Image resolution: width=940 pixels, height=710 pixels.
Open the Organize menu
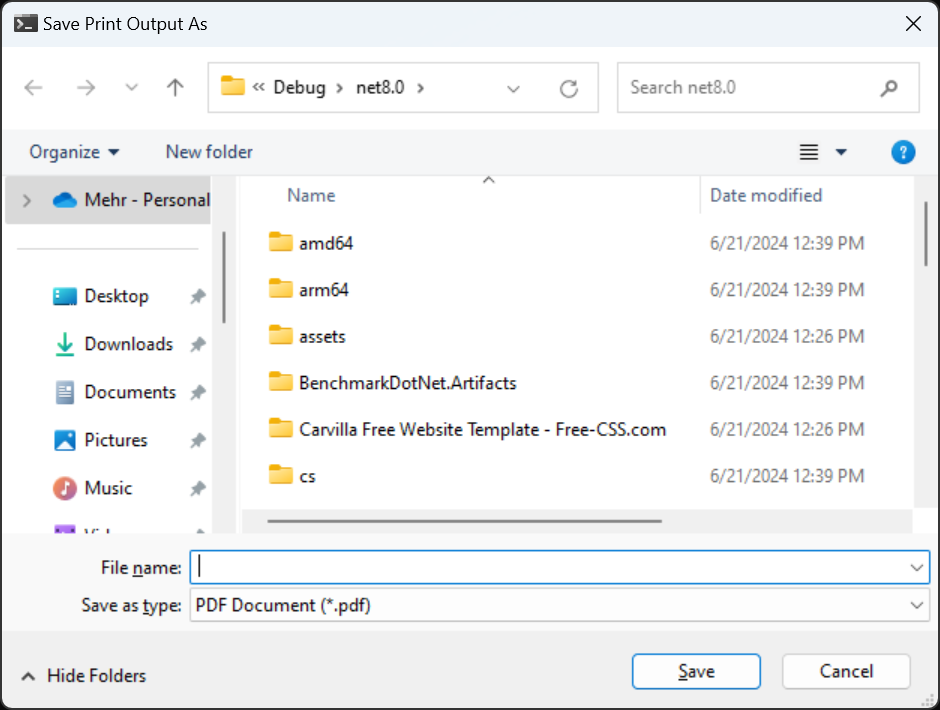[74, 152]
